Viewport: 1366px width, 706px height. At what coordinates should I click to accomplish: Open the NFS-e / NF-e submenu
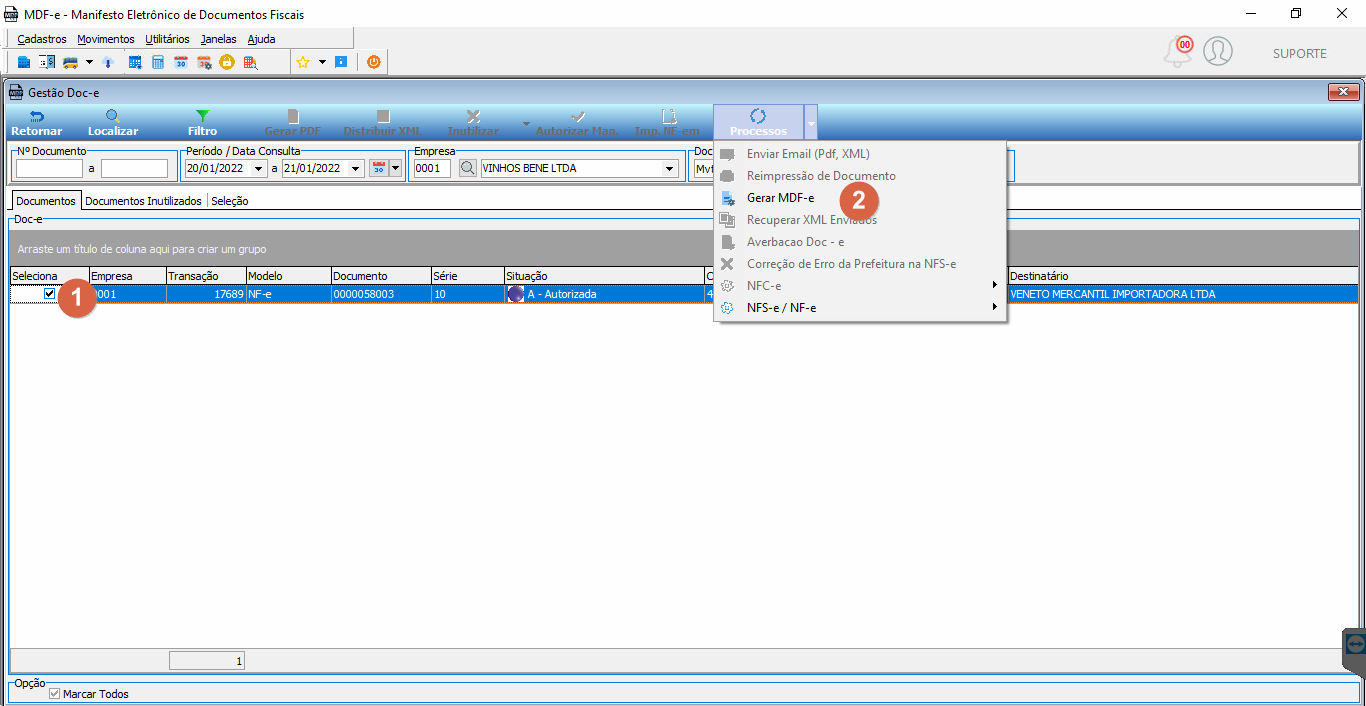pos(861,308)
